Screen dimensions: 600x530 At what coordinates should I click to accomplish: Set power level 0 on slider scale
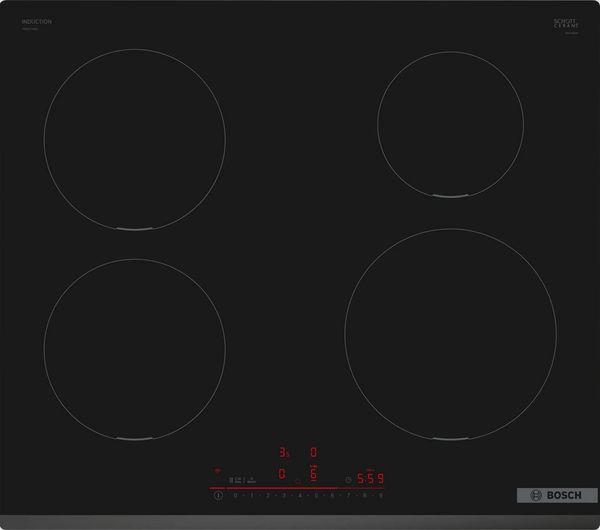point(235,495)
